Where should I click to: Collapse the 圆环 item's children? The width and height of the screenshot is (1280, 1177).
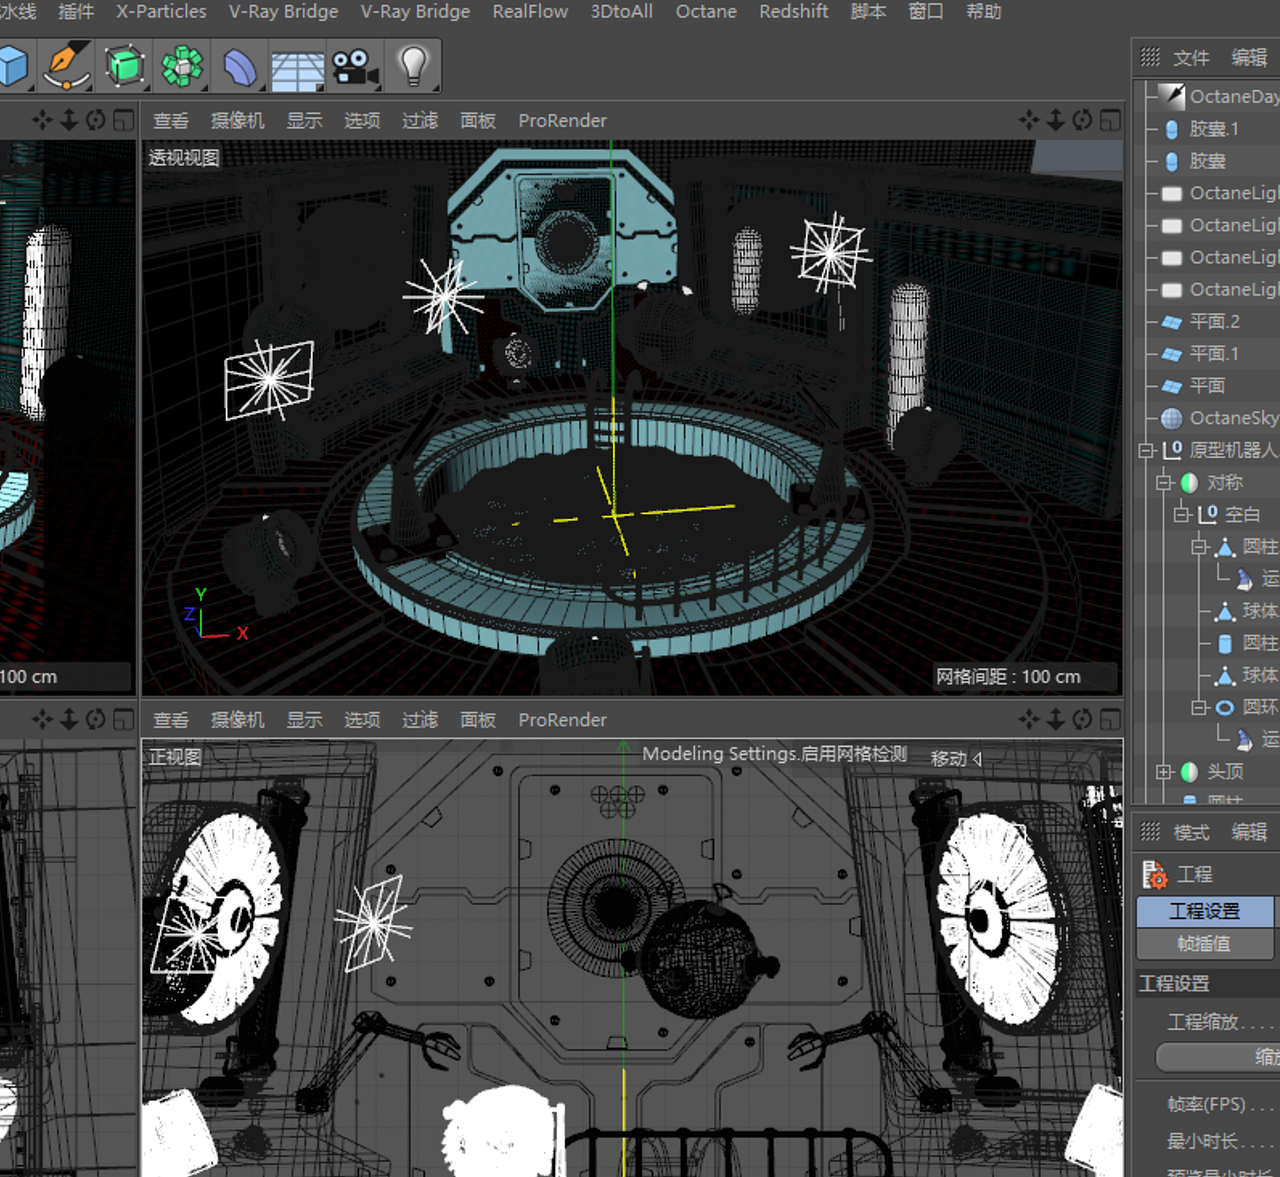pos(1201,707)
